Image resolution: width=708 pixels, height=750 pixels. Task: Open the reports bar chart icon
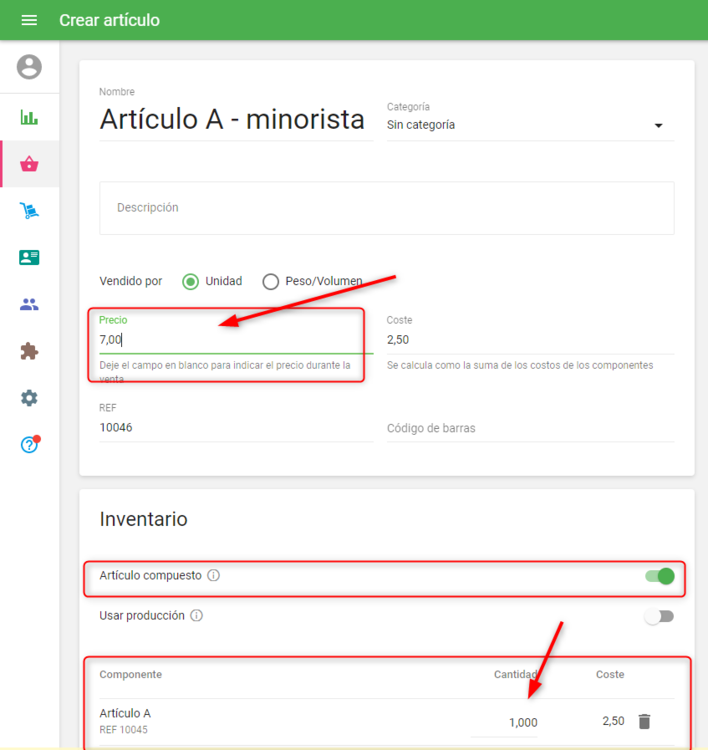pos(29,117)
